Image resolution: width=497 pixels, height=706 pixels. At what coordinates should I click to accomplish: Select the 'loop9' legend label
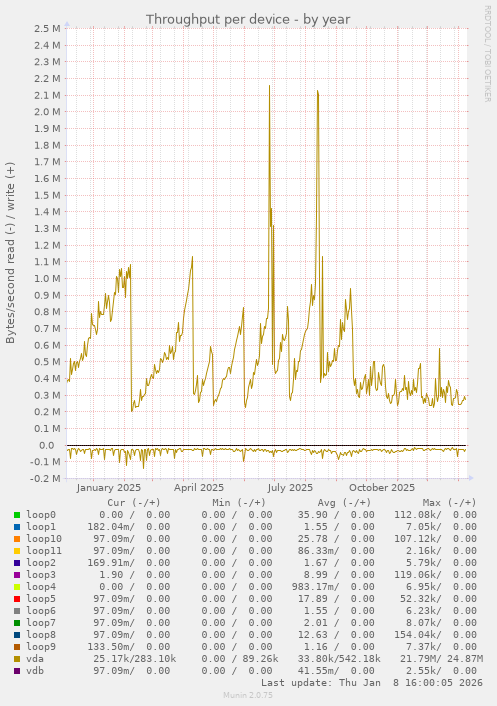pos(41,647)
